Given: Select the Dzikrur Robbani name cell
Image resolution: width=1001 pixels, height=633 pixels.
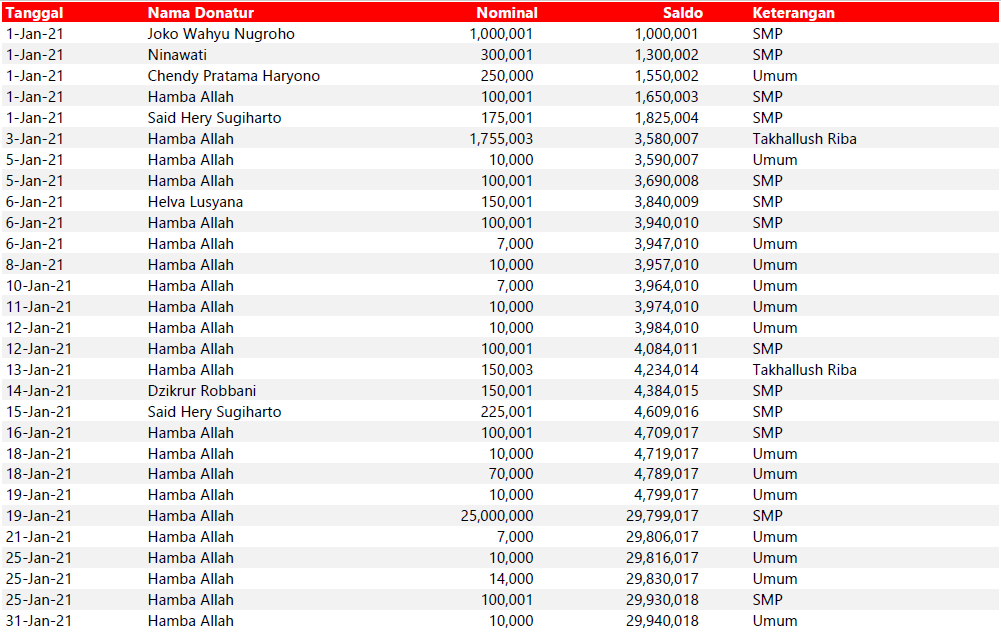Looking at the screenshot, I should pos(201,391).
